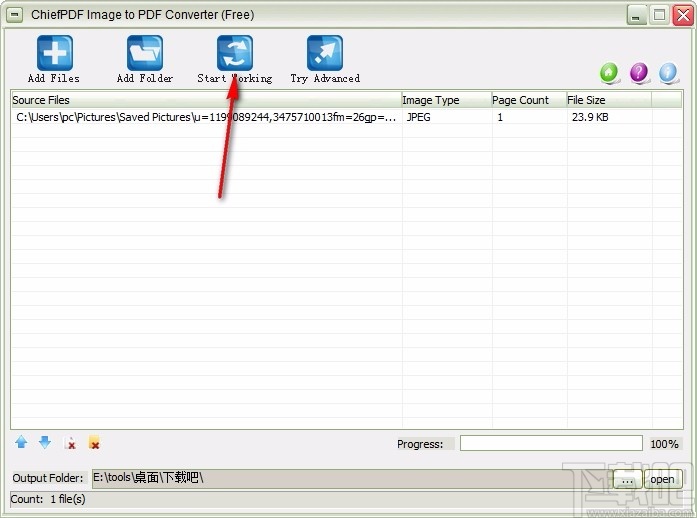Viewport: 697px width, 518px height.
Task: Clear all files with the yellow X icon
Action: 94,442
